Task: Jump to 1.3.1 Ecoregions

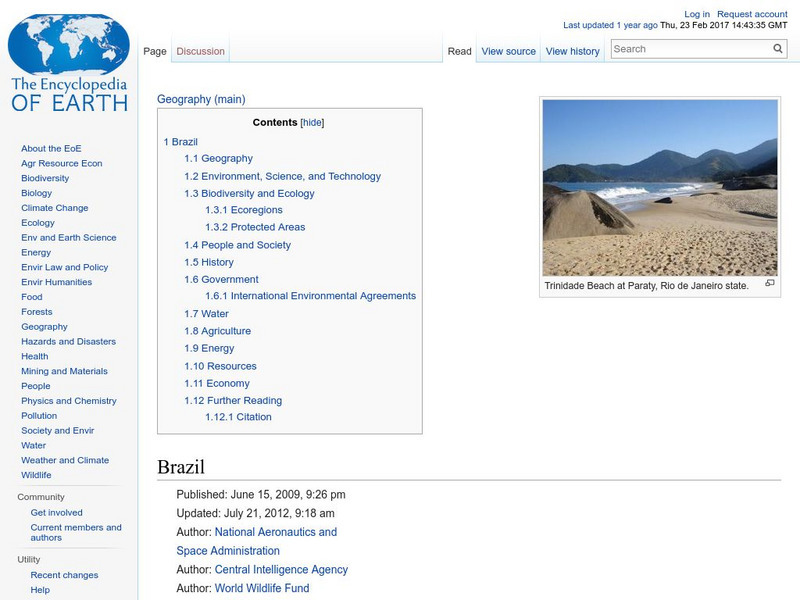Action: tap(244, 210)
